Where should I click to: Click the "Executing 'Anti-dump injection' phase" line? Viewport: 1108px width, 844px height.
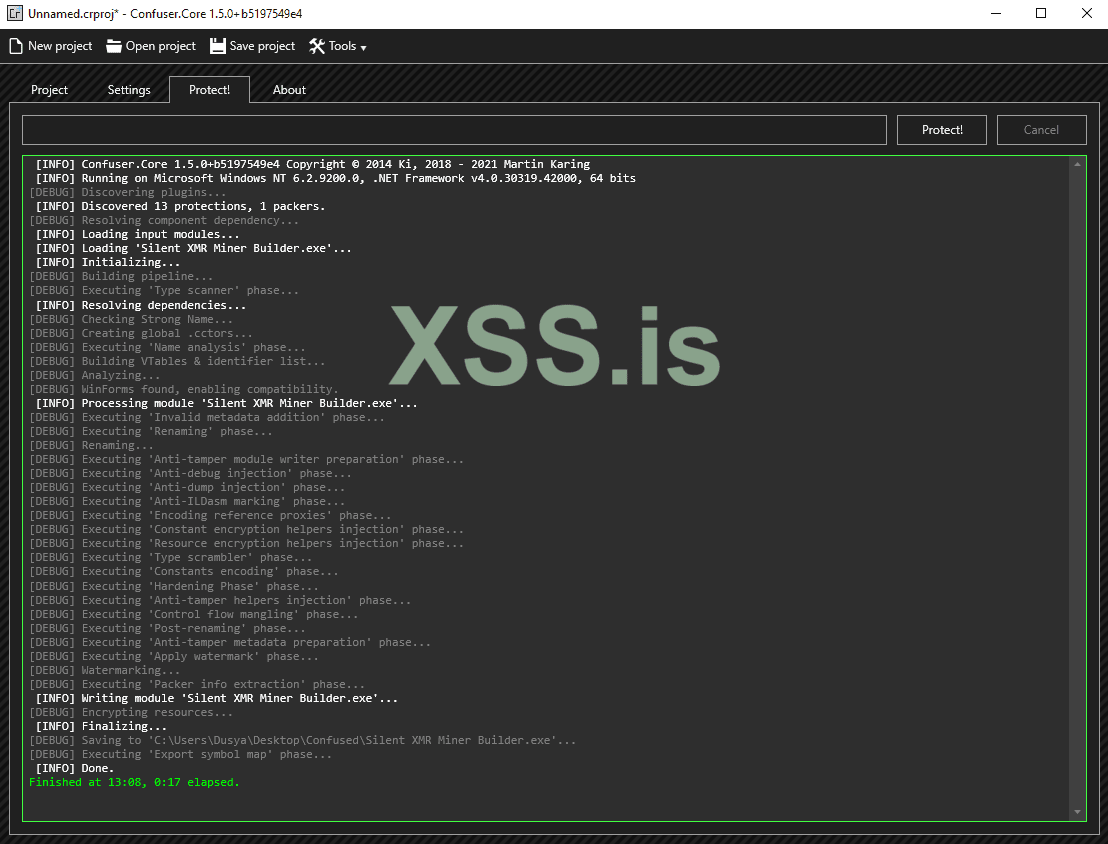click(187, 488)
